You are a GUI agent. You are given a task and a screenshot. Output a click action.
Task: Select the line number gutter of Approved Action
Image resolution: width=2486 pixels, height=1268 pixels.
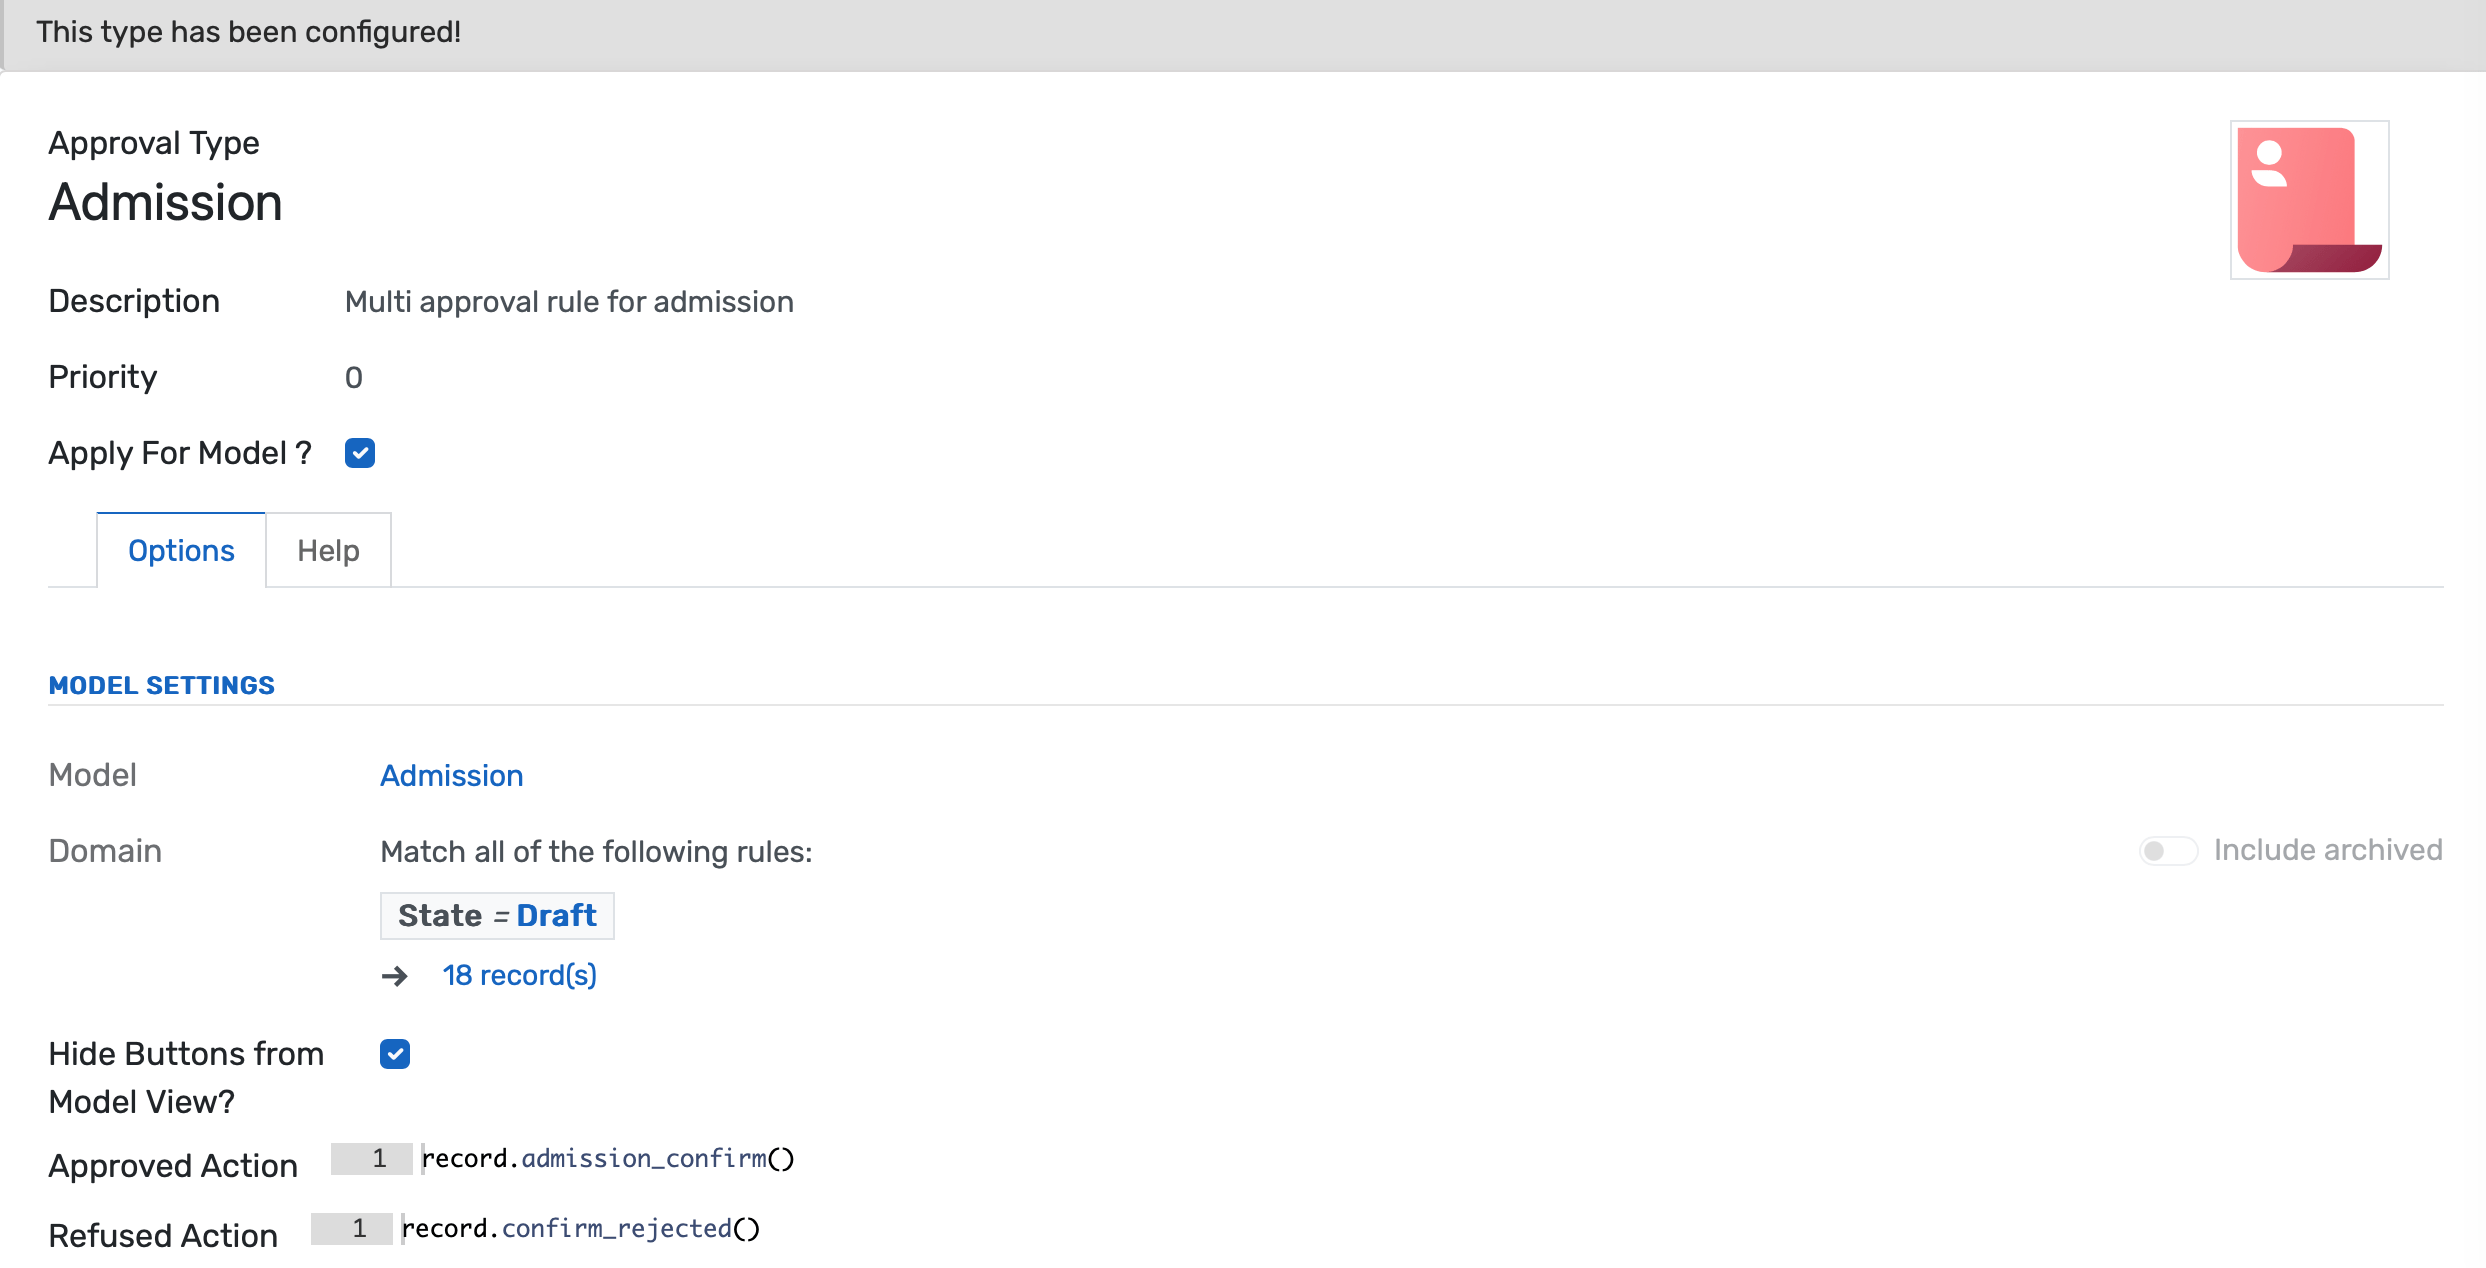pyautogui.click(x=372, y=1158)
